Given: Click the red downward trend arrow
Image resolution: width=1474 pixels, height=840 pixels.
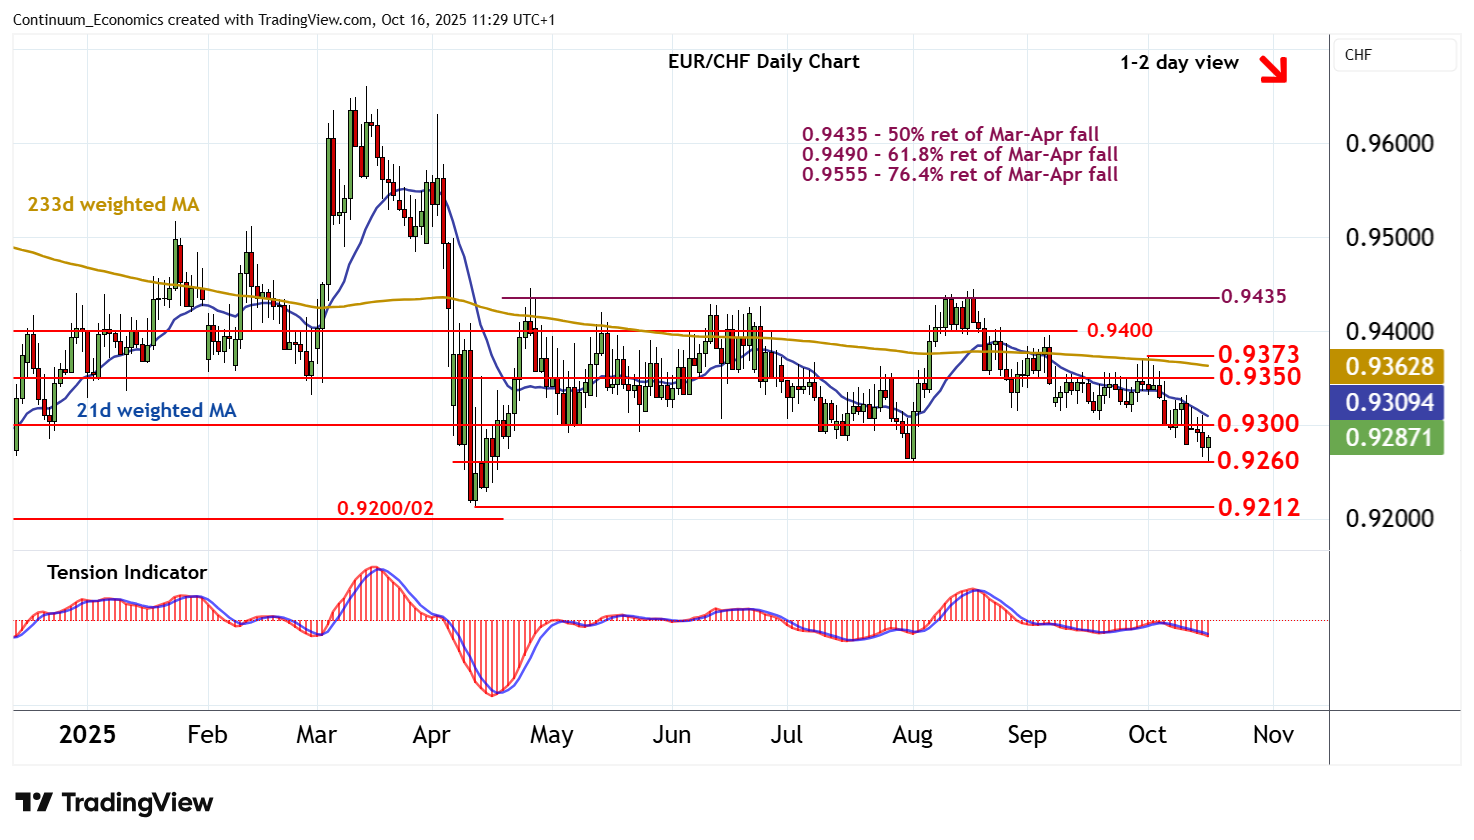Looking at the screenshot, I should [x=1272, y=68].
